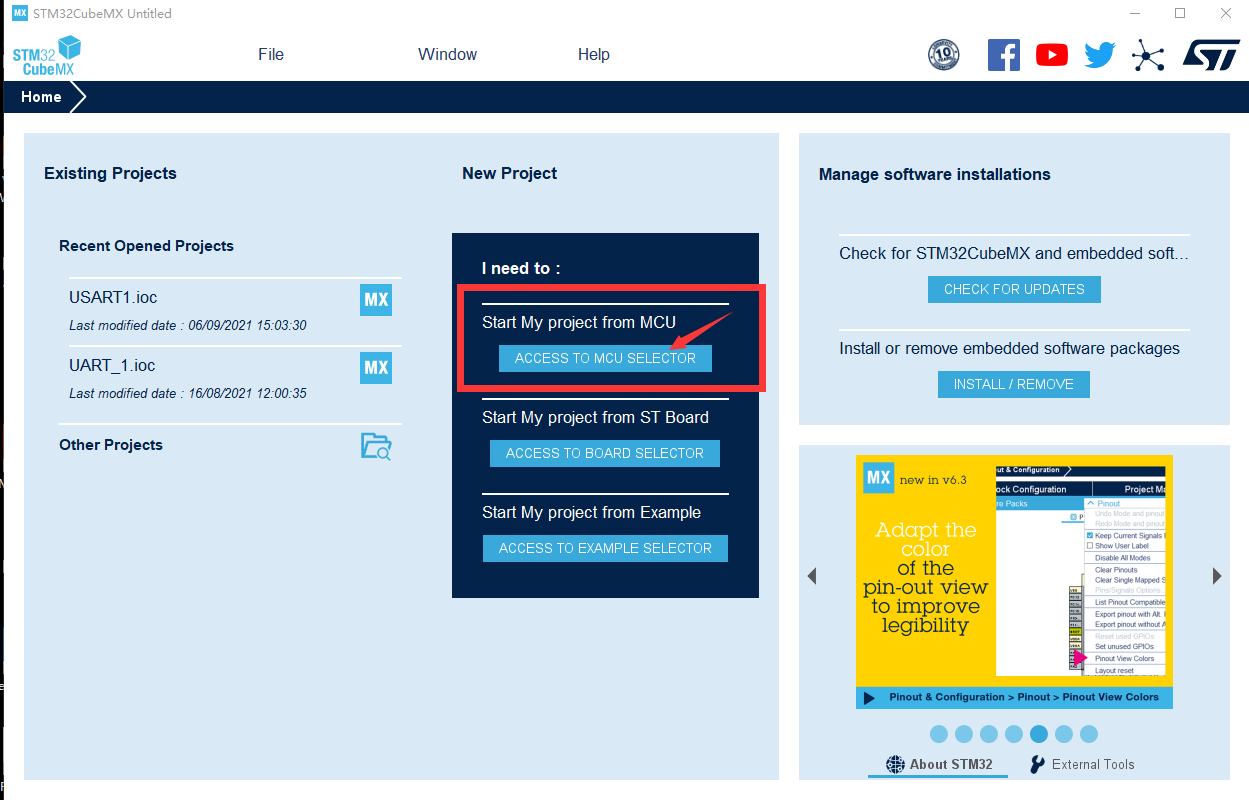
Task: Open the Window menu
Action: coord(447,55)
